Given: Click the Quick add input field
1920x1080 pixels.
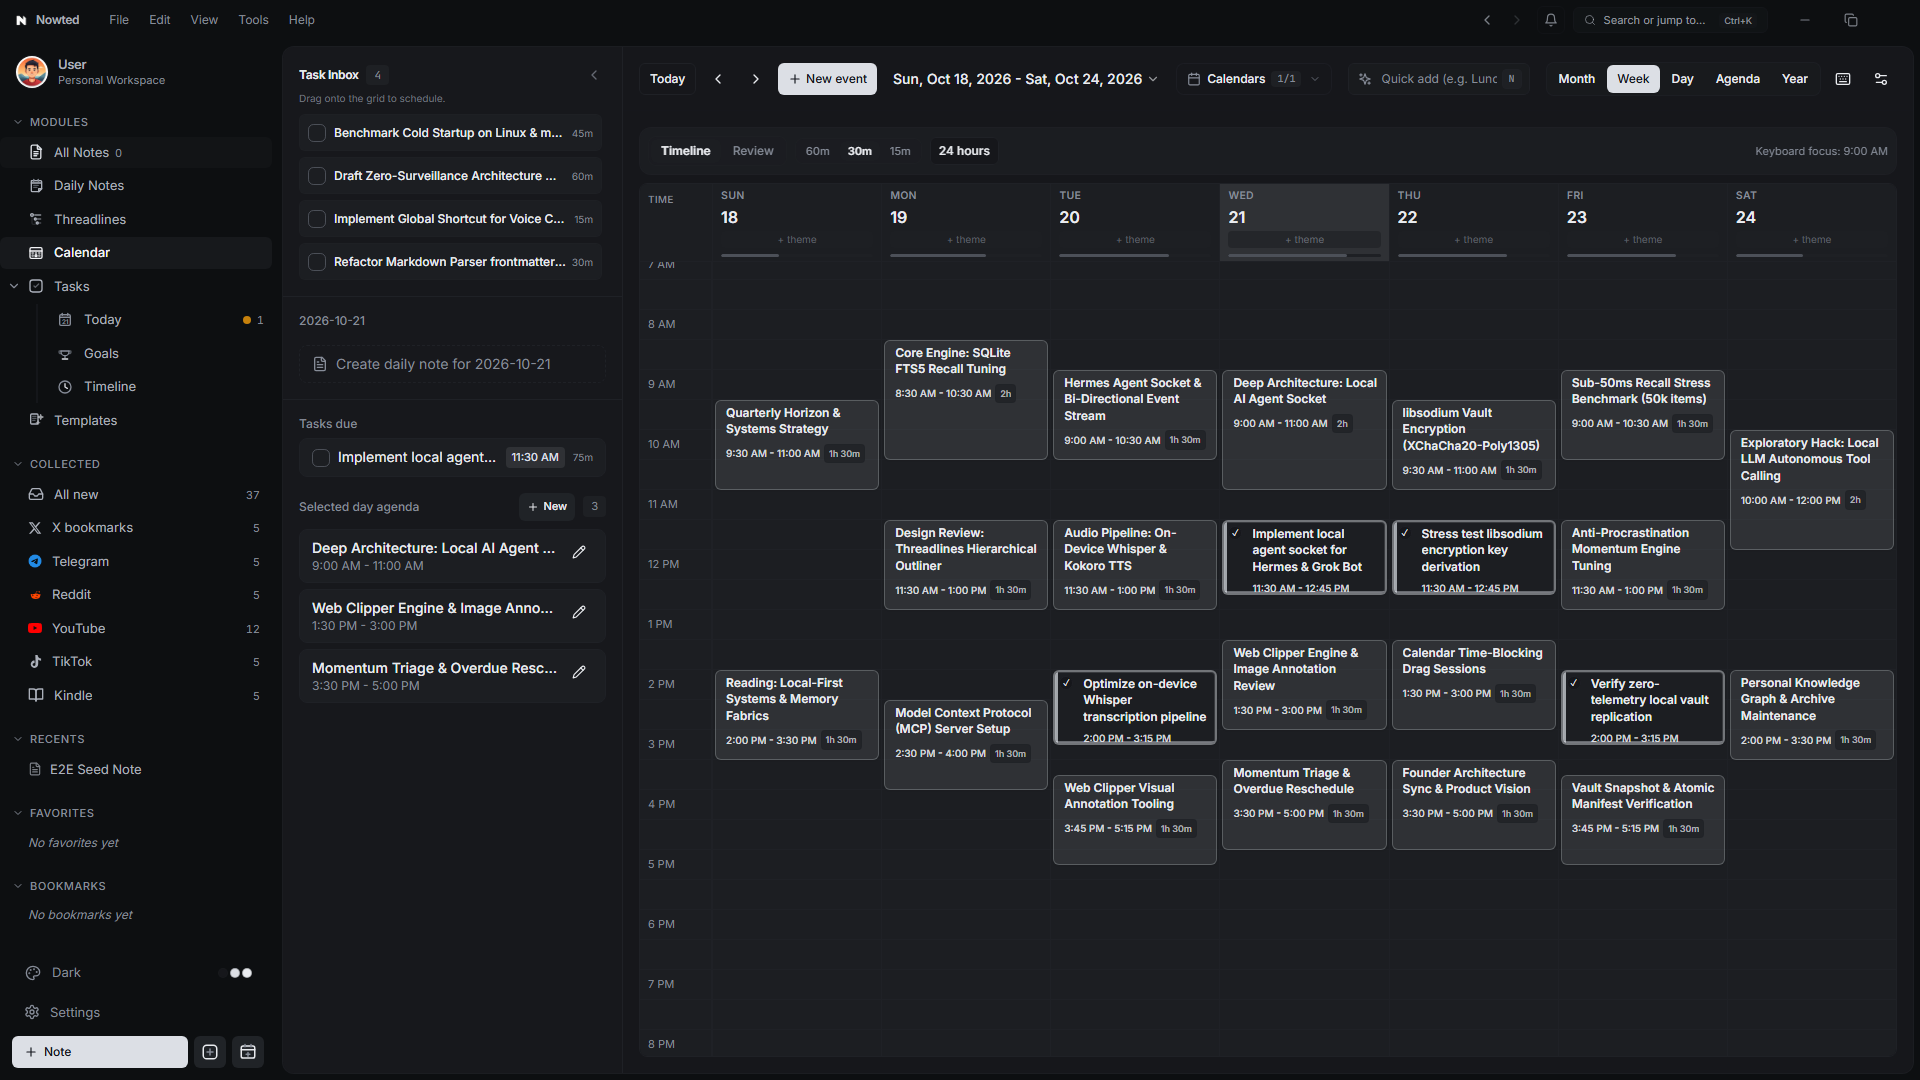Looking at the screenshot, I should pos(1438,79).
